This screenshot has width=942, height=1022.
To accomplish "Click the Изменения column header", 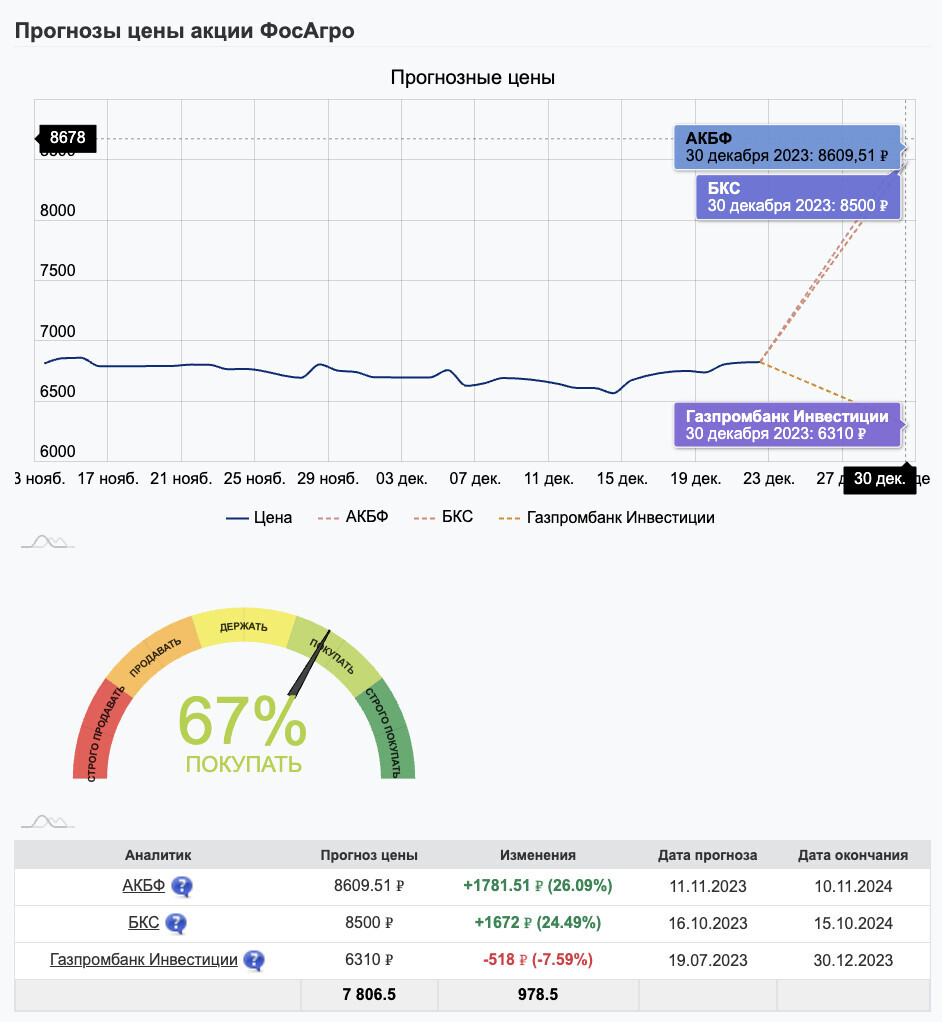I will click(x=538, y=855).
